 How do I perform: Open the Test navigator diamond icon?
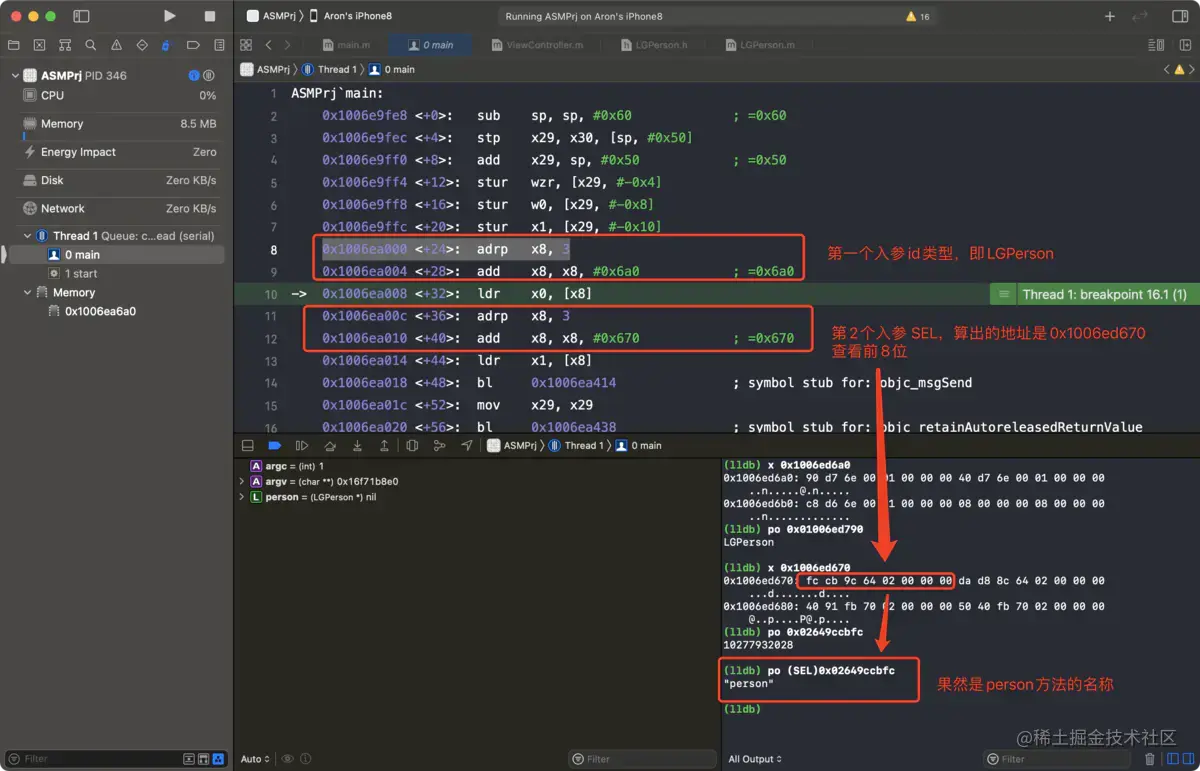tap(142, 45)
